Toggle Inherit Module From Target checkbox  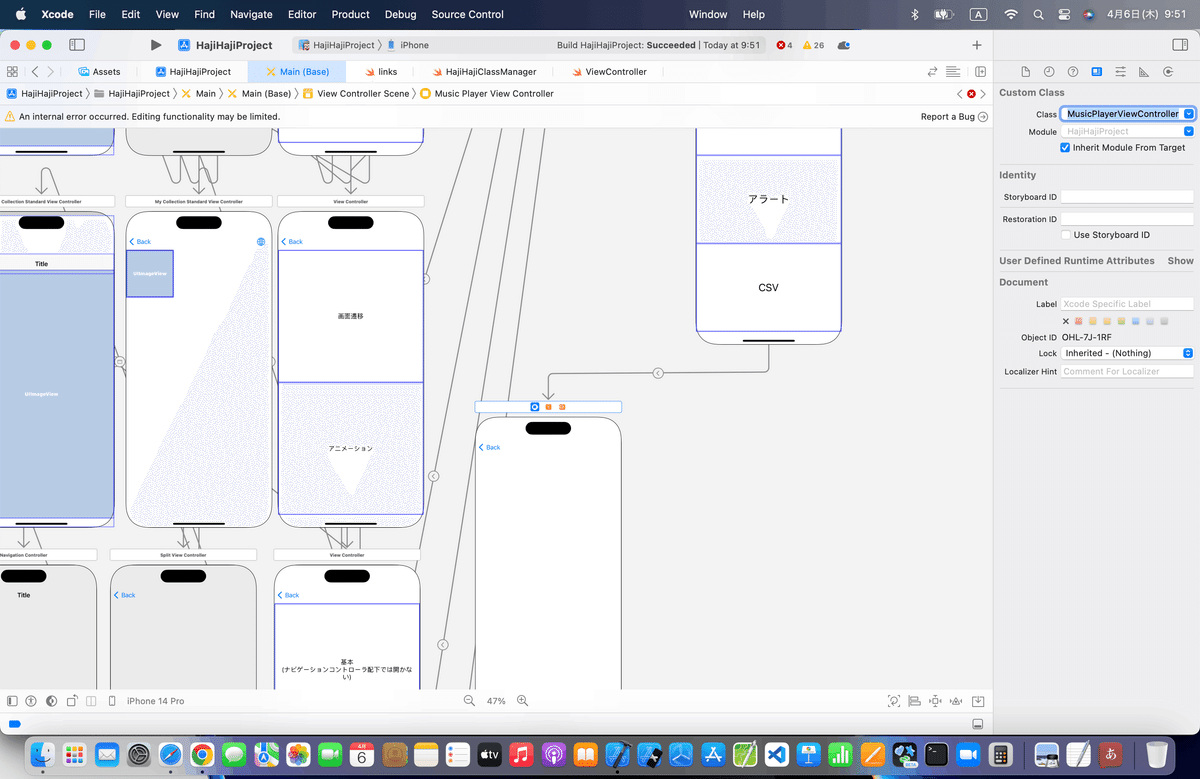coord(1065,147)
